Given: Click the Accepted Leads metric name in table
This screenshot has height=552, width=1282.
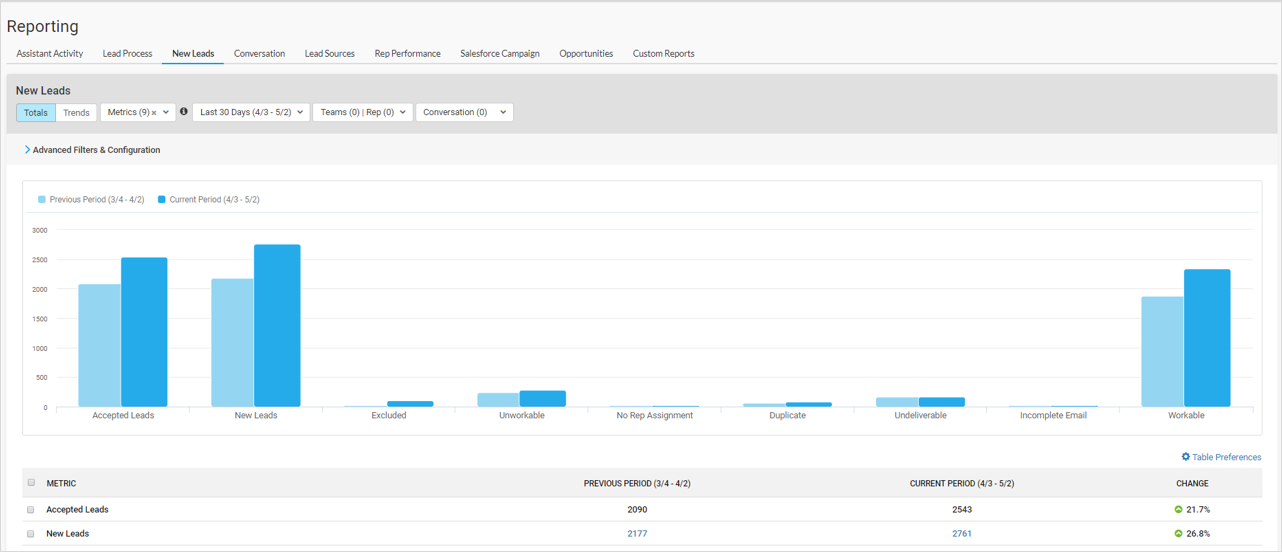Looking at the screenshot, I should tap(77, 510).
